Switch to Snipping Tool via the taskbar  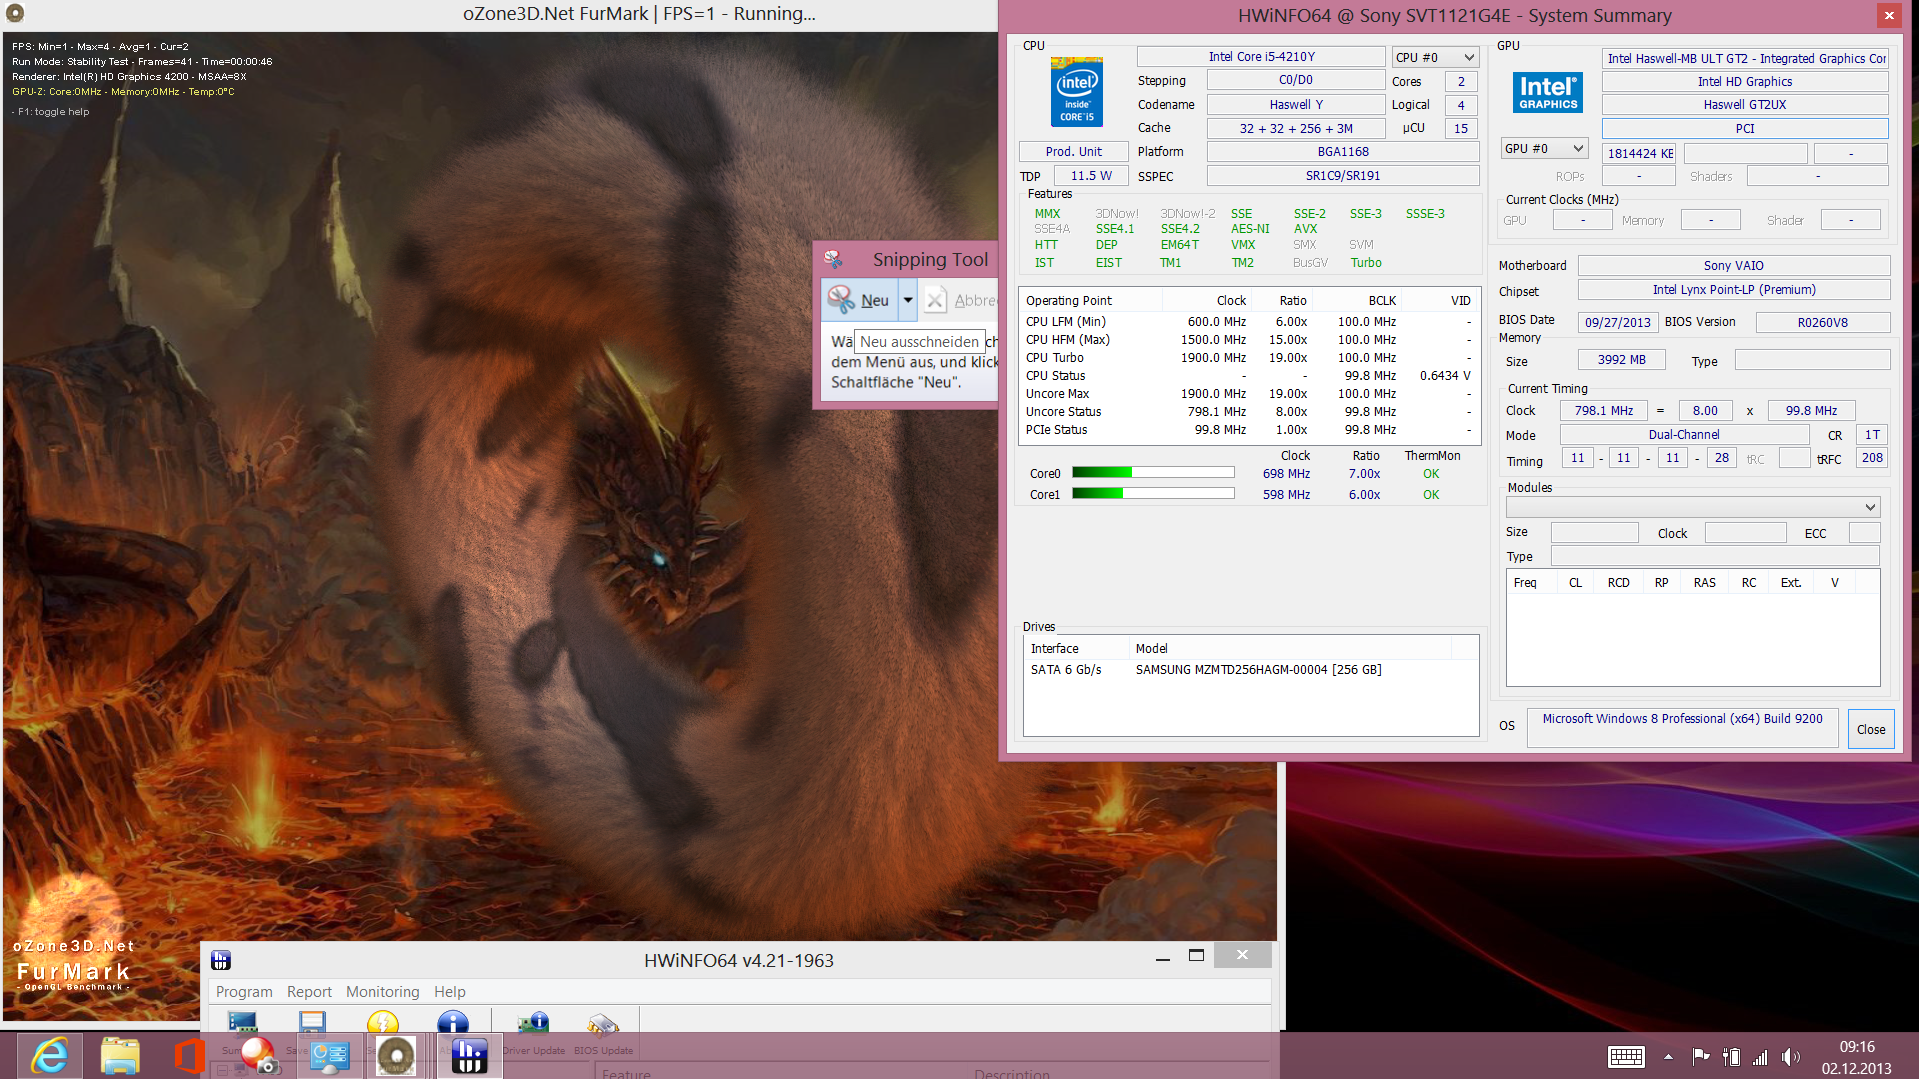click(x=259, y=1056)
